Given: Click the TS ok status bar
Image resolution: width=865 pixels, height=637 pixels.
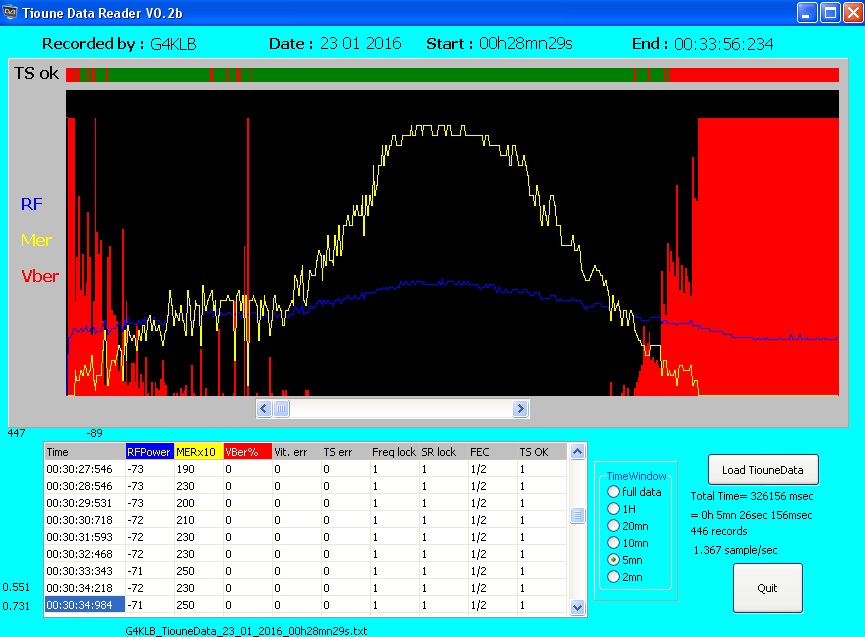Looking at the screenshot, I should coord(452,74).
